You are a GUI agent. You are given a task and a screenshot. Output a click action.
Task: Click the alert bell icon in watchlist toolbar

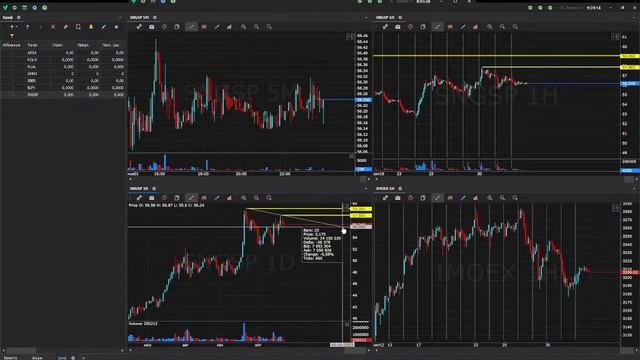tap(91, 27)
